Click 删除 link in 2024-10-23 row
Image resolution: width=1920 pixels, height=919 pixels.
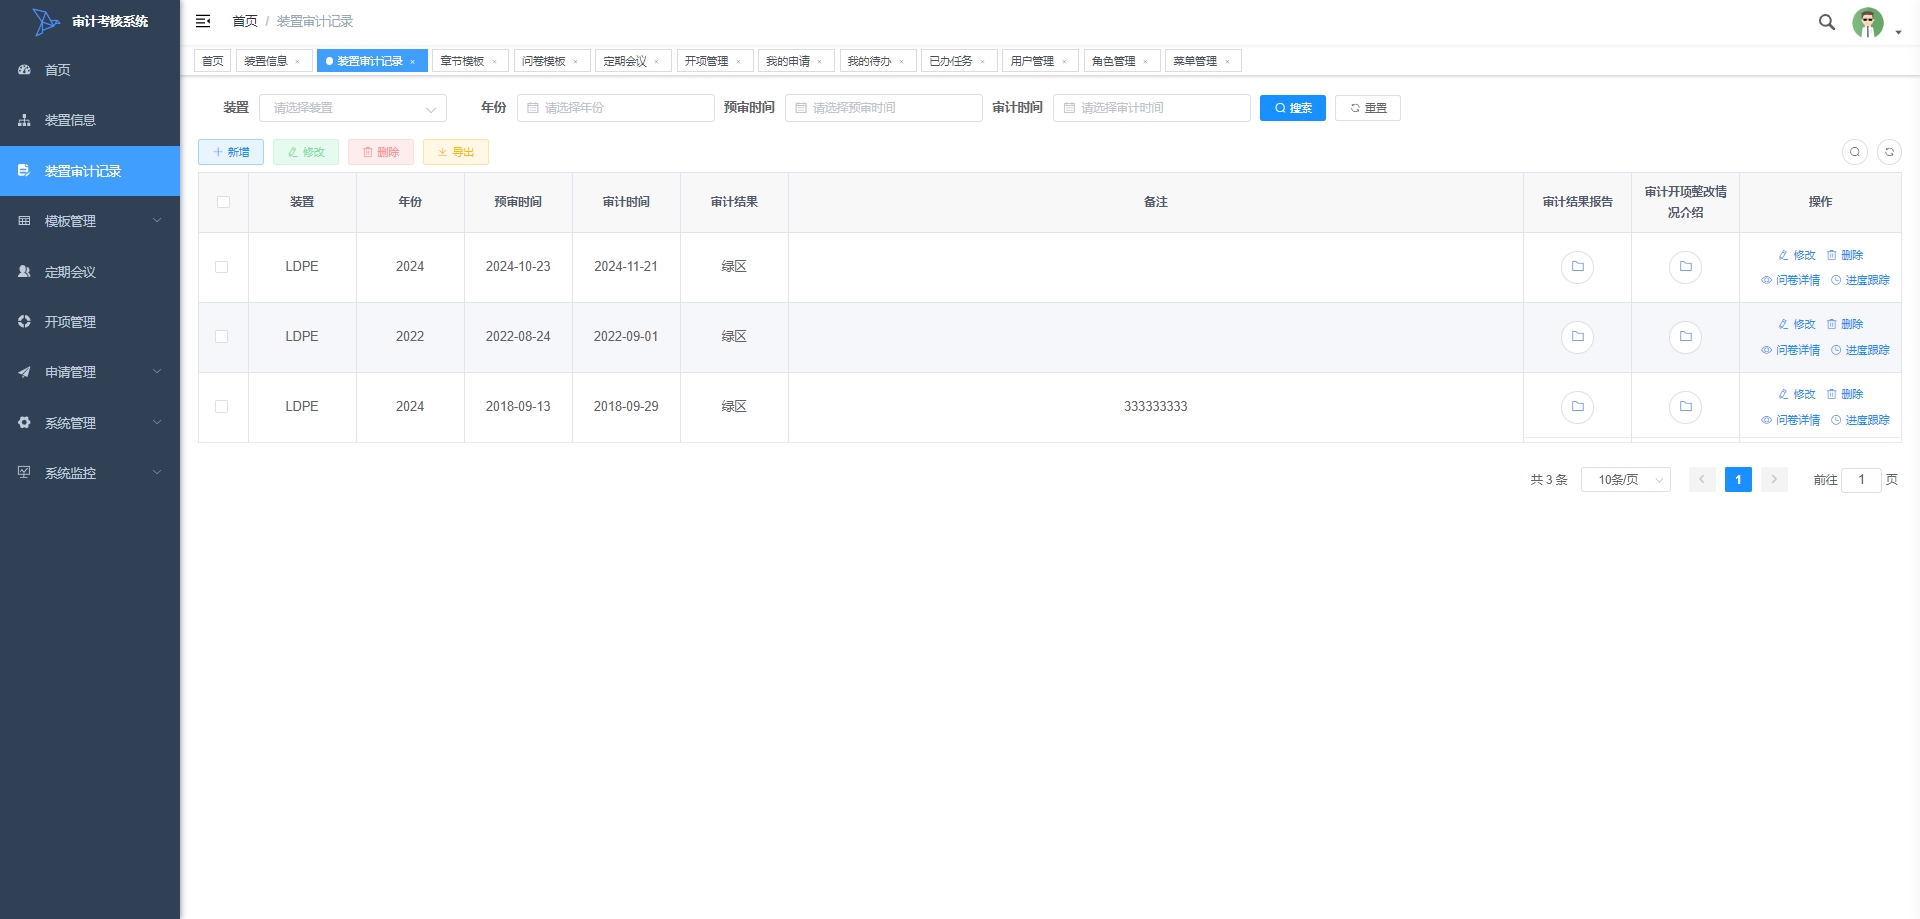(x=1845, y=255)
